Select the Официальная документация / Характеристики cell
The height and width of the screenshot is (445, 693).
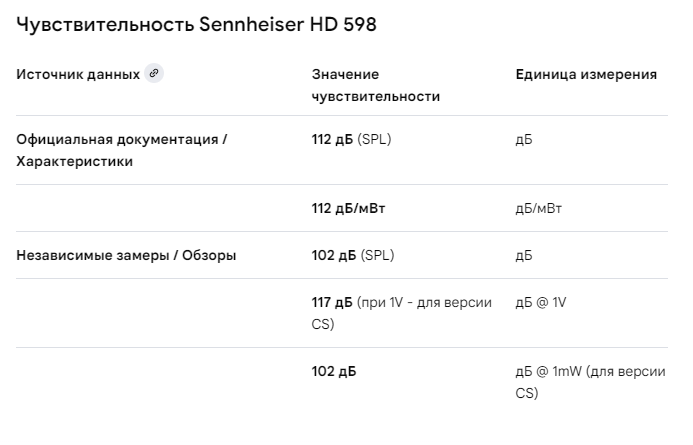[x=122, y=149]
